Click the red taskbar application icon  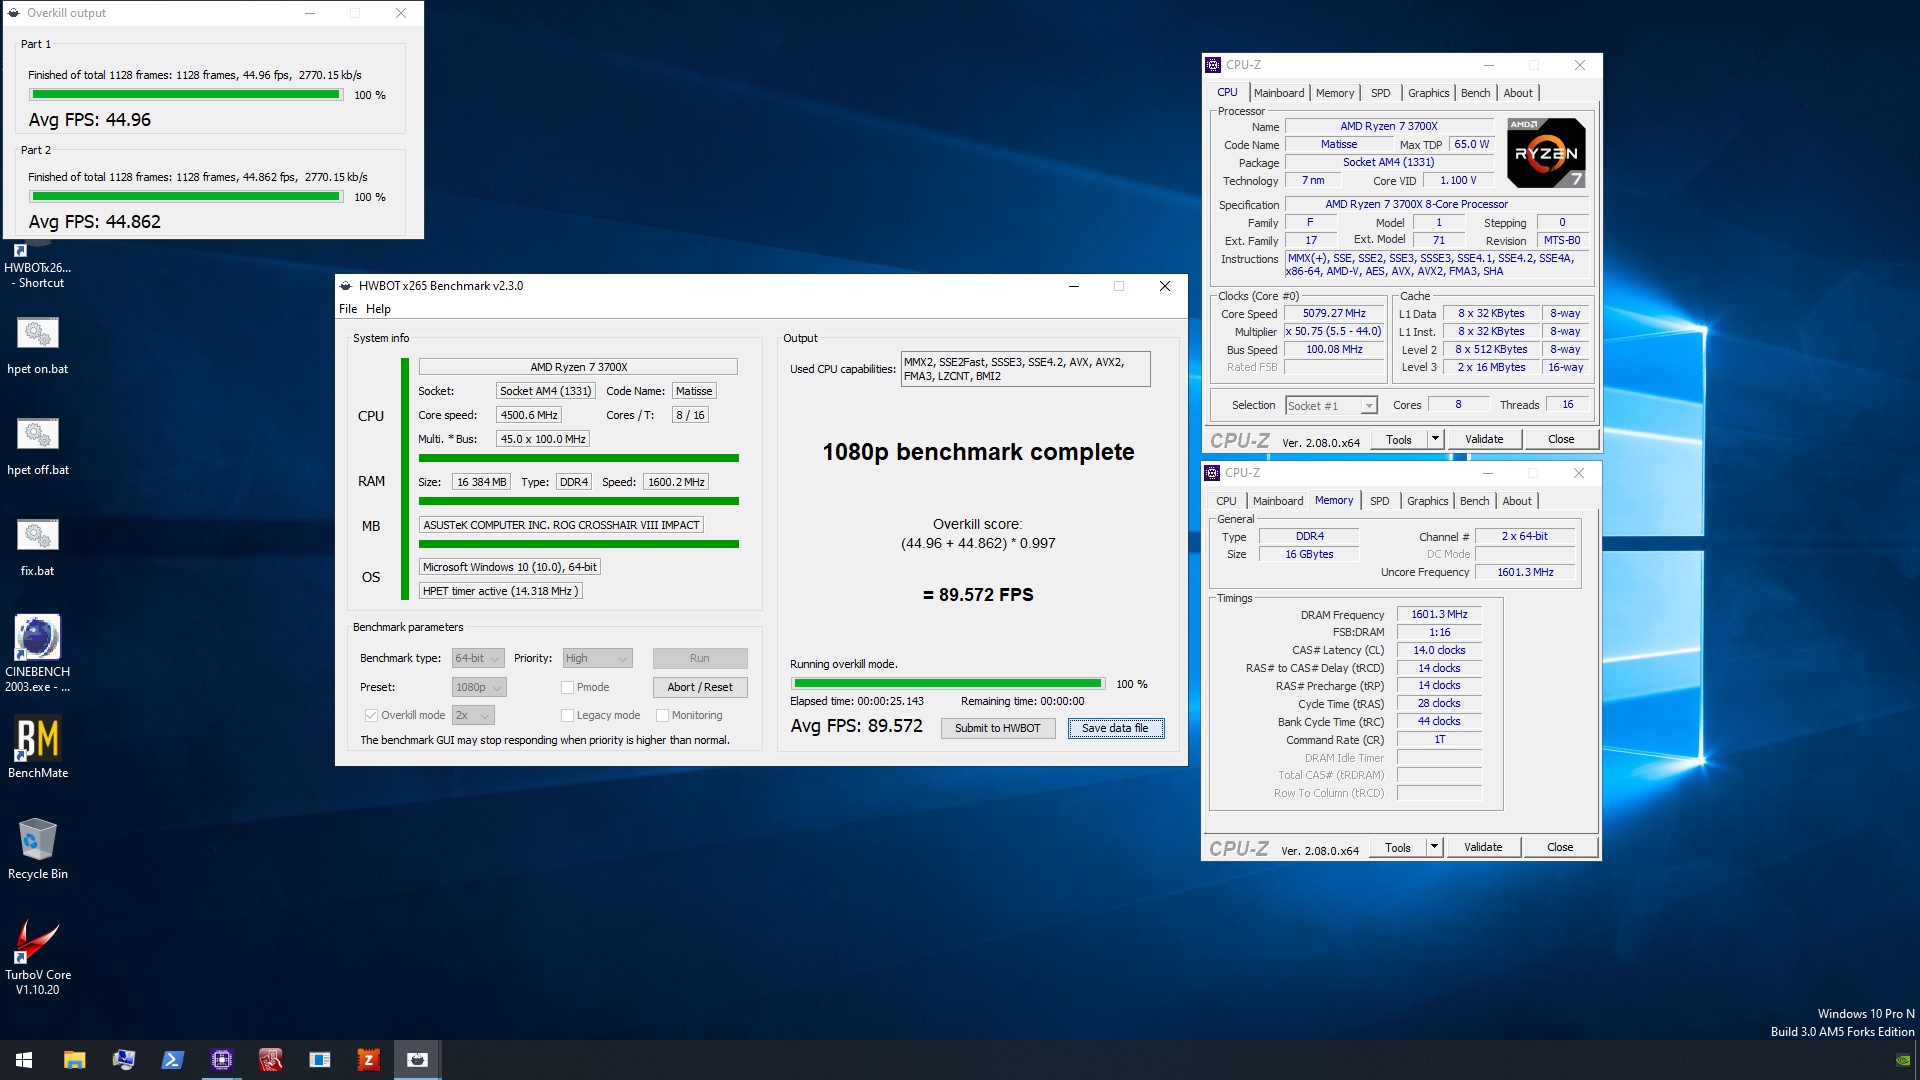pyautogui.click(x=270, y=1060)
